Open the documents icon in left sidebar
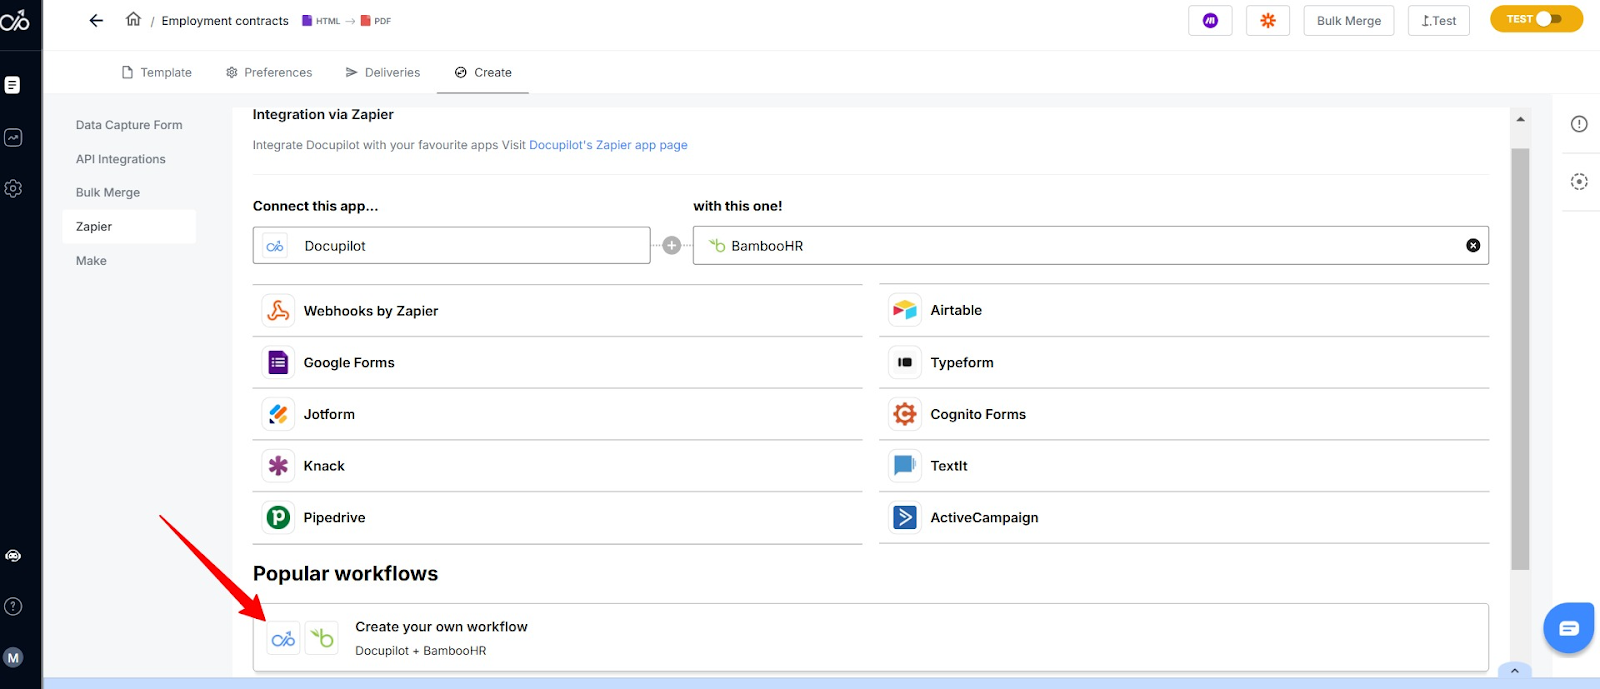Screen dimensions: 1600x689 tap(13, 85)
